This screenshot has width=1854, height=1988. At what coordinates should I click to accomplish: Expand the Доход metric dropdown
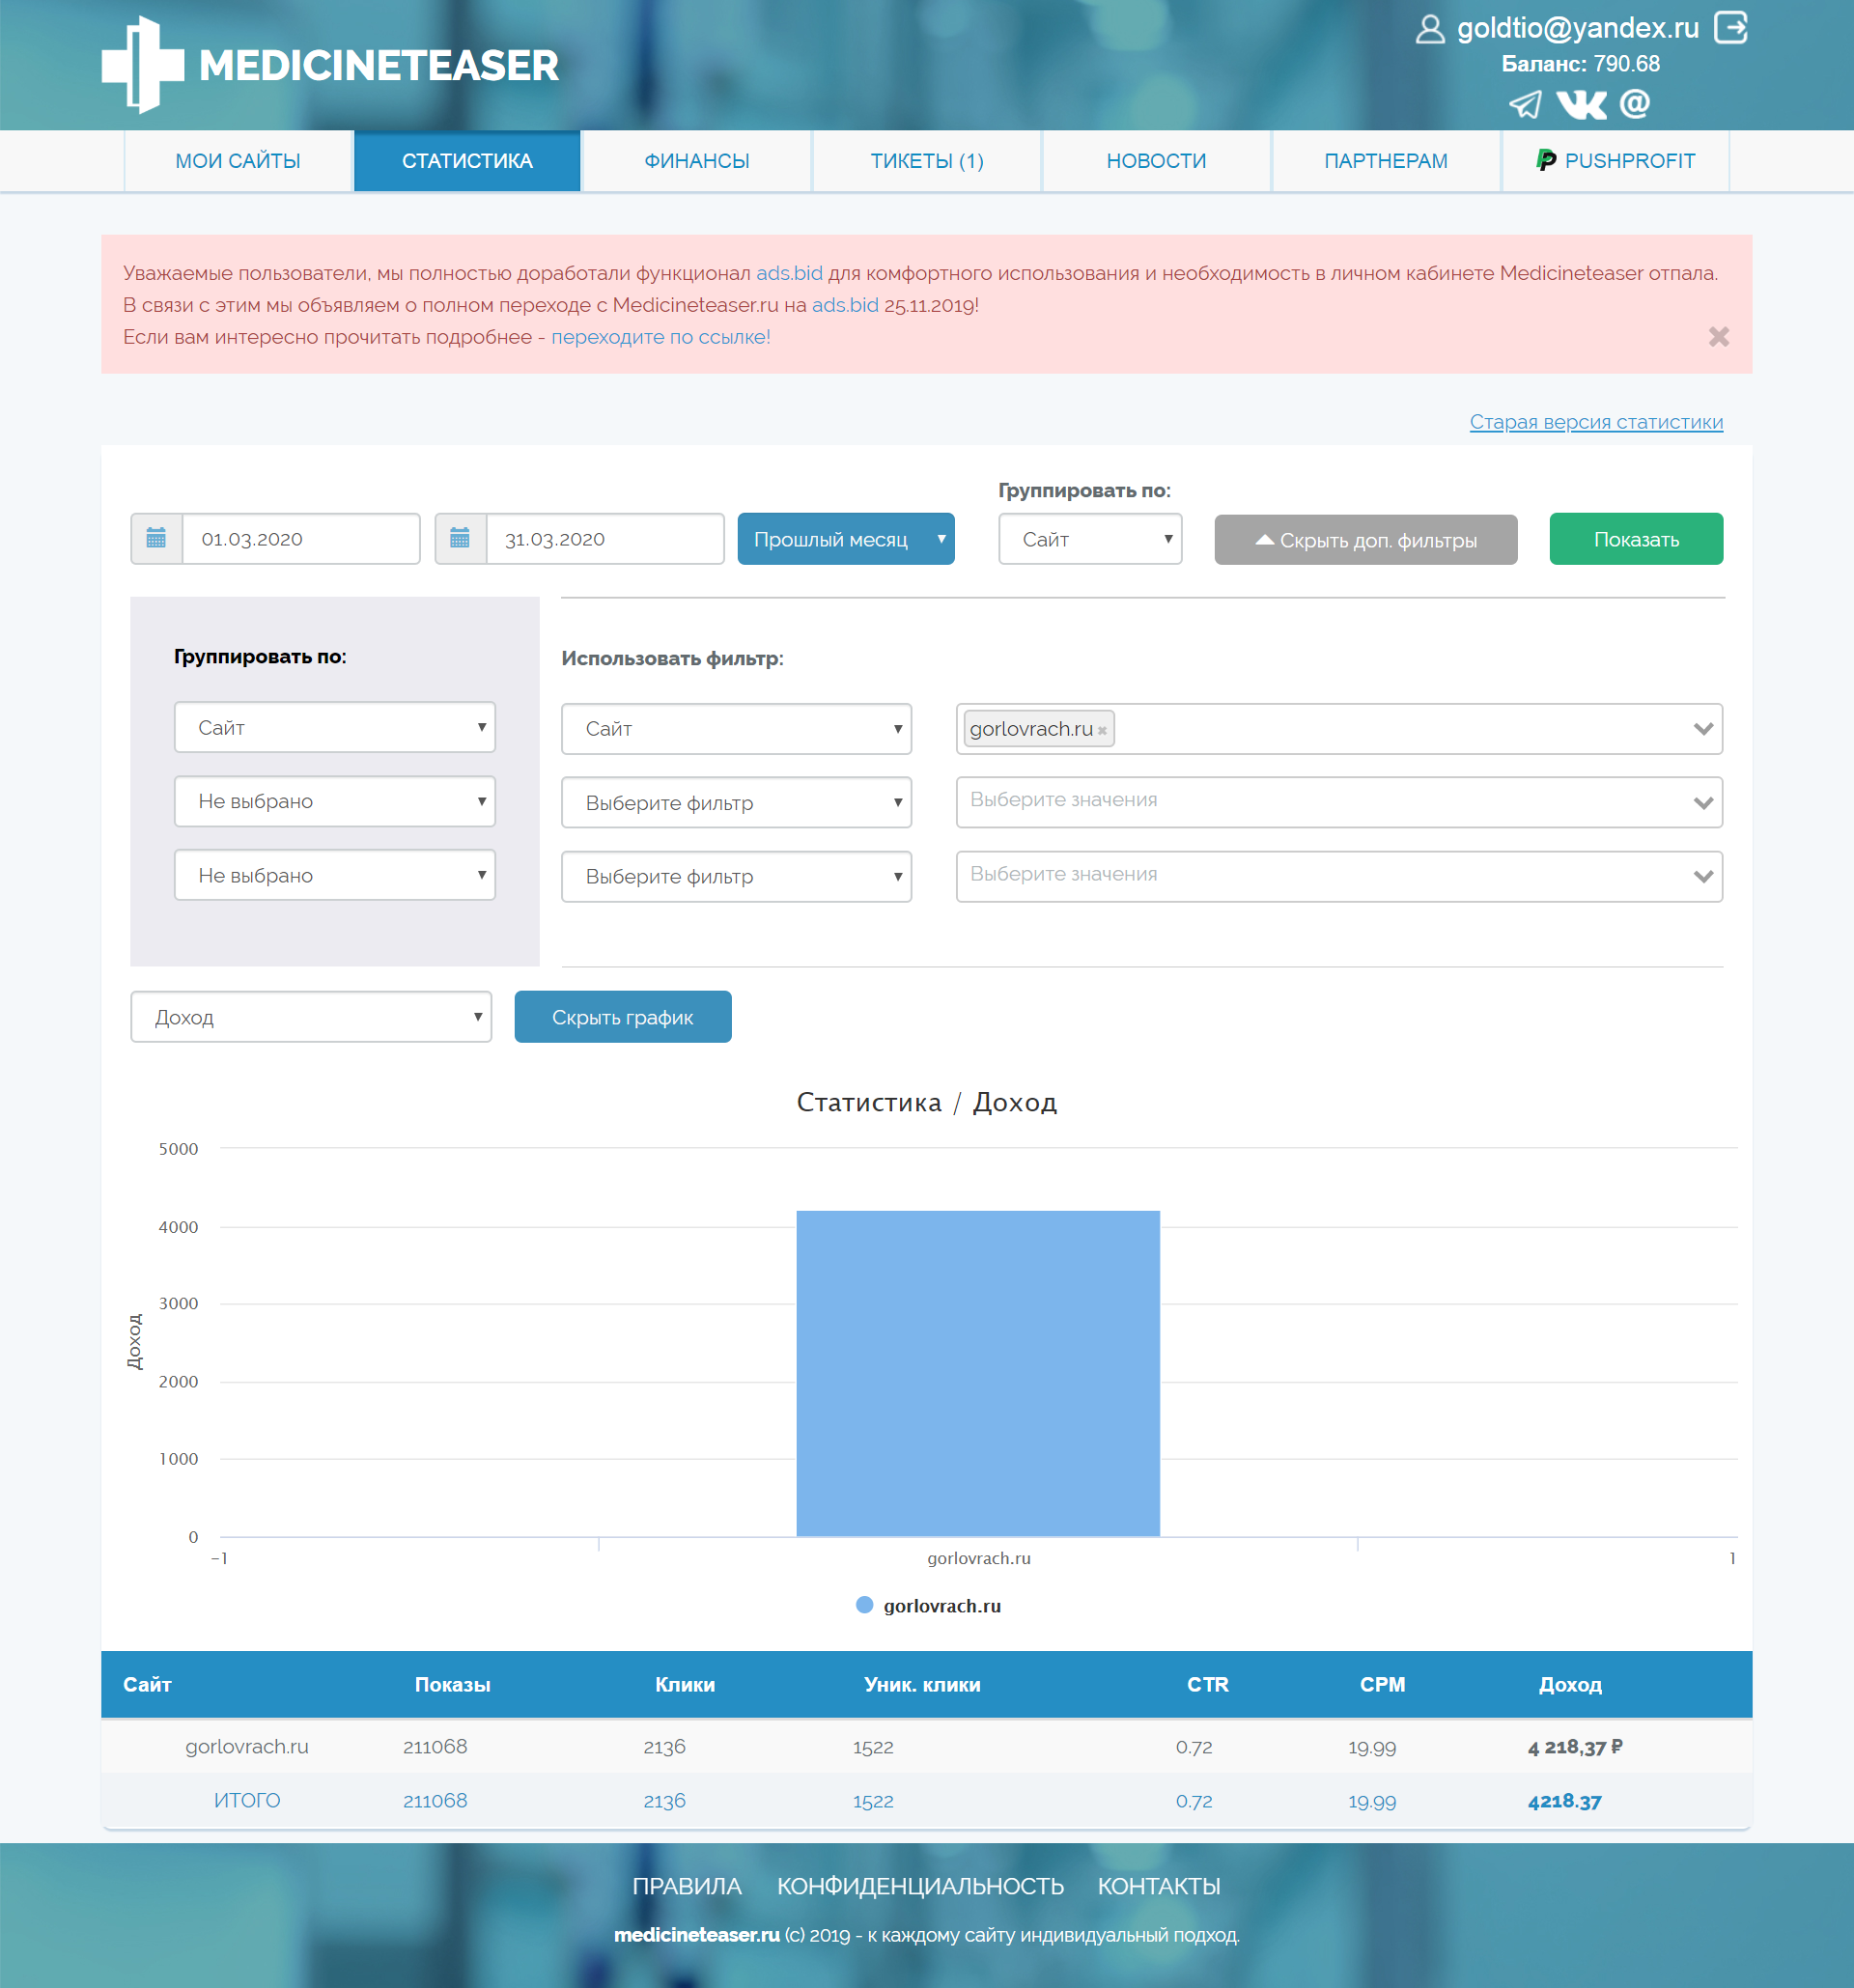(x=311, y=1017)
